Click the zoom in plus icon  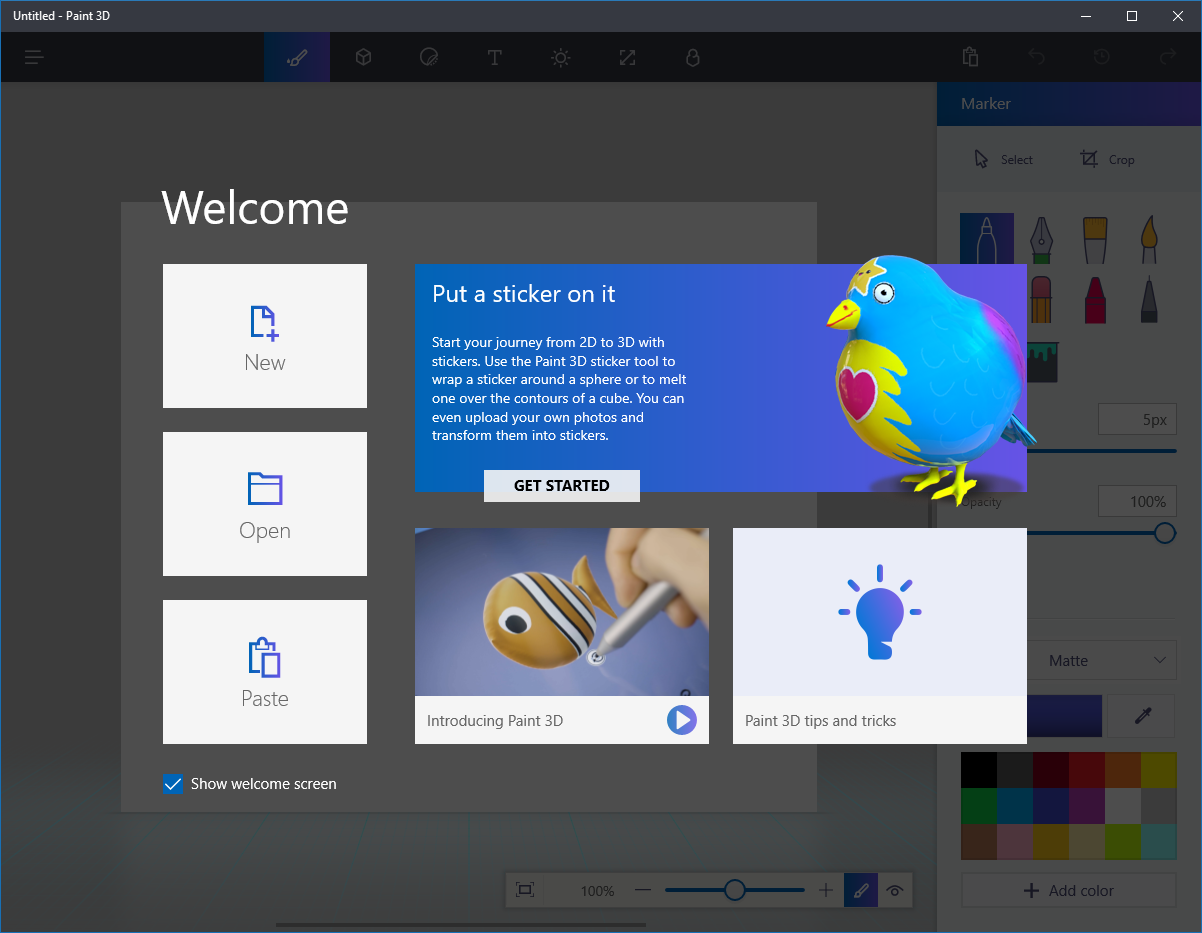coord(826,890)
